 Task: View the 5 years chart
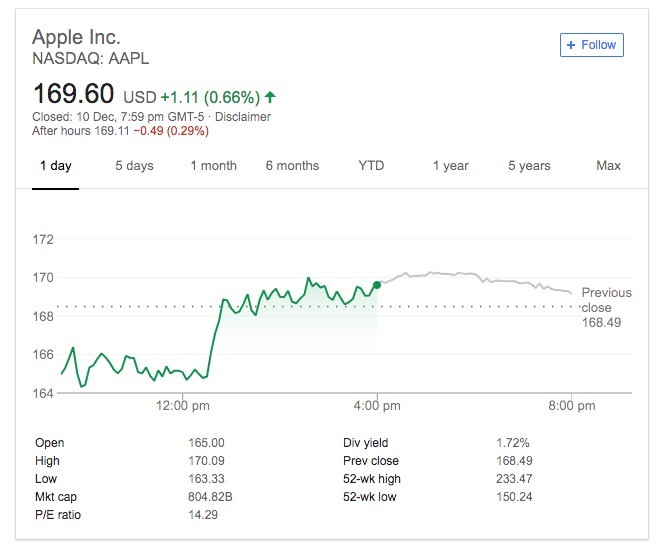(529, 166)
